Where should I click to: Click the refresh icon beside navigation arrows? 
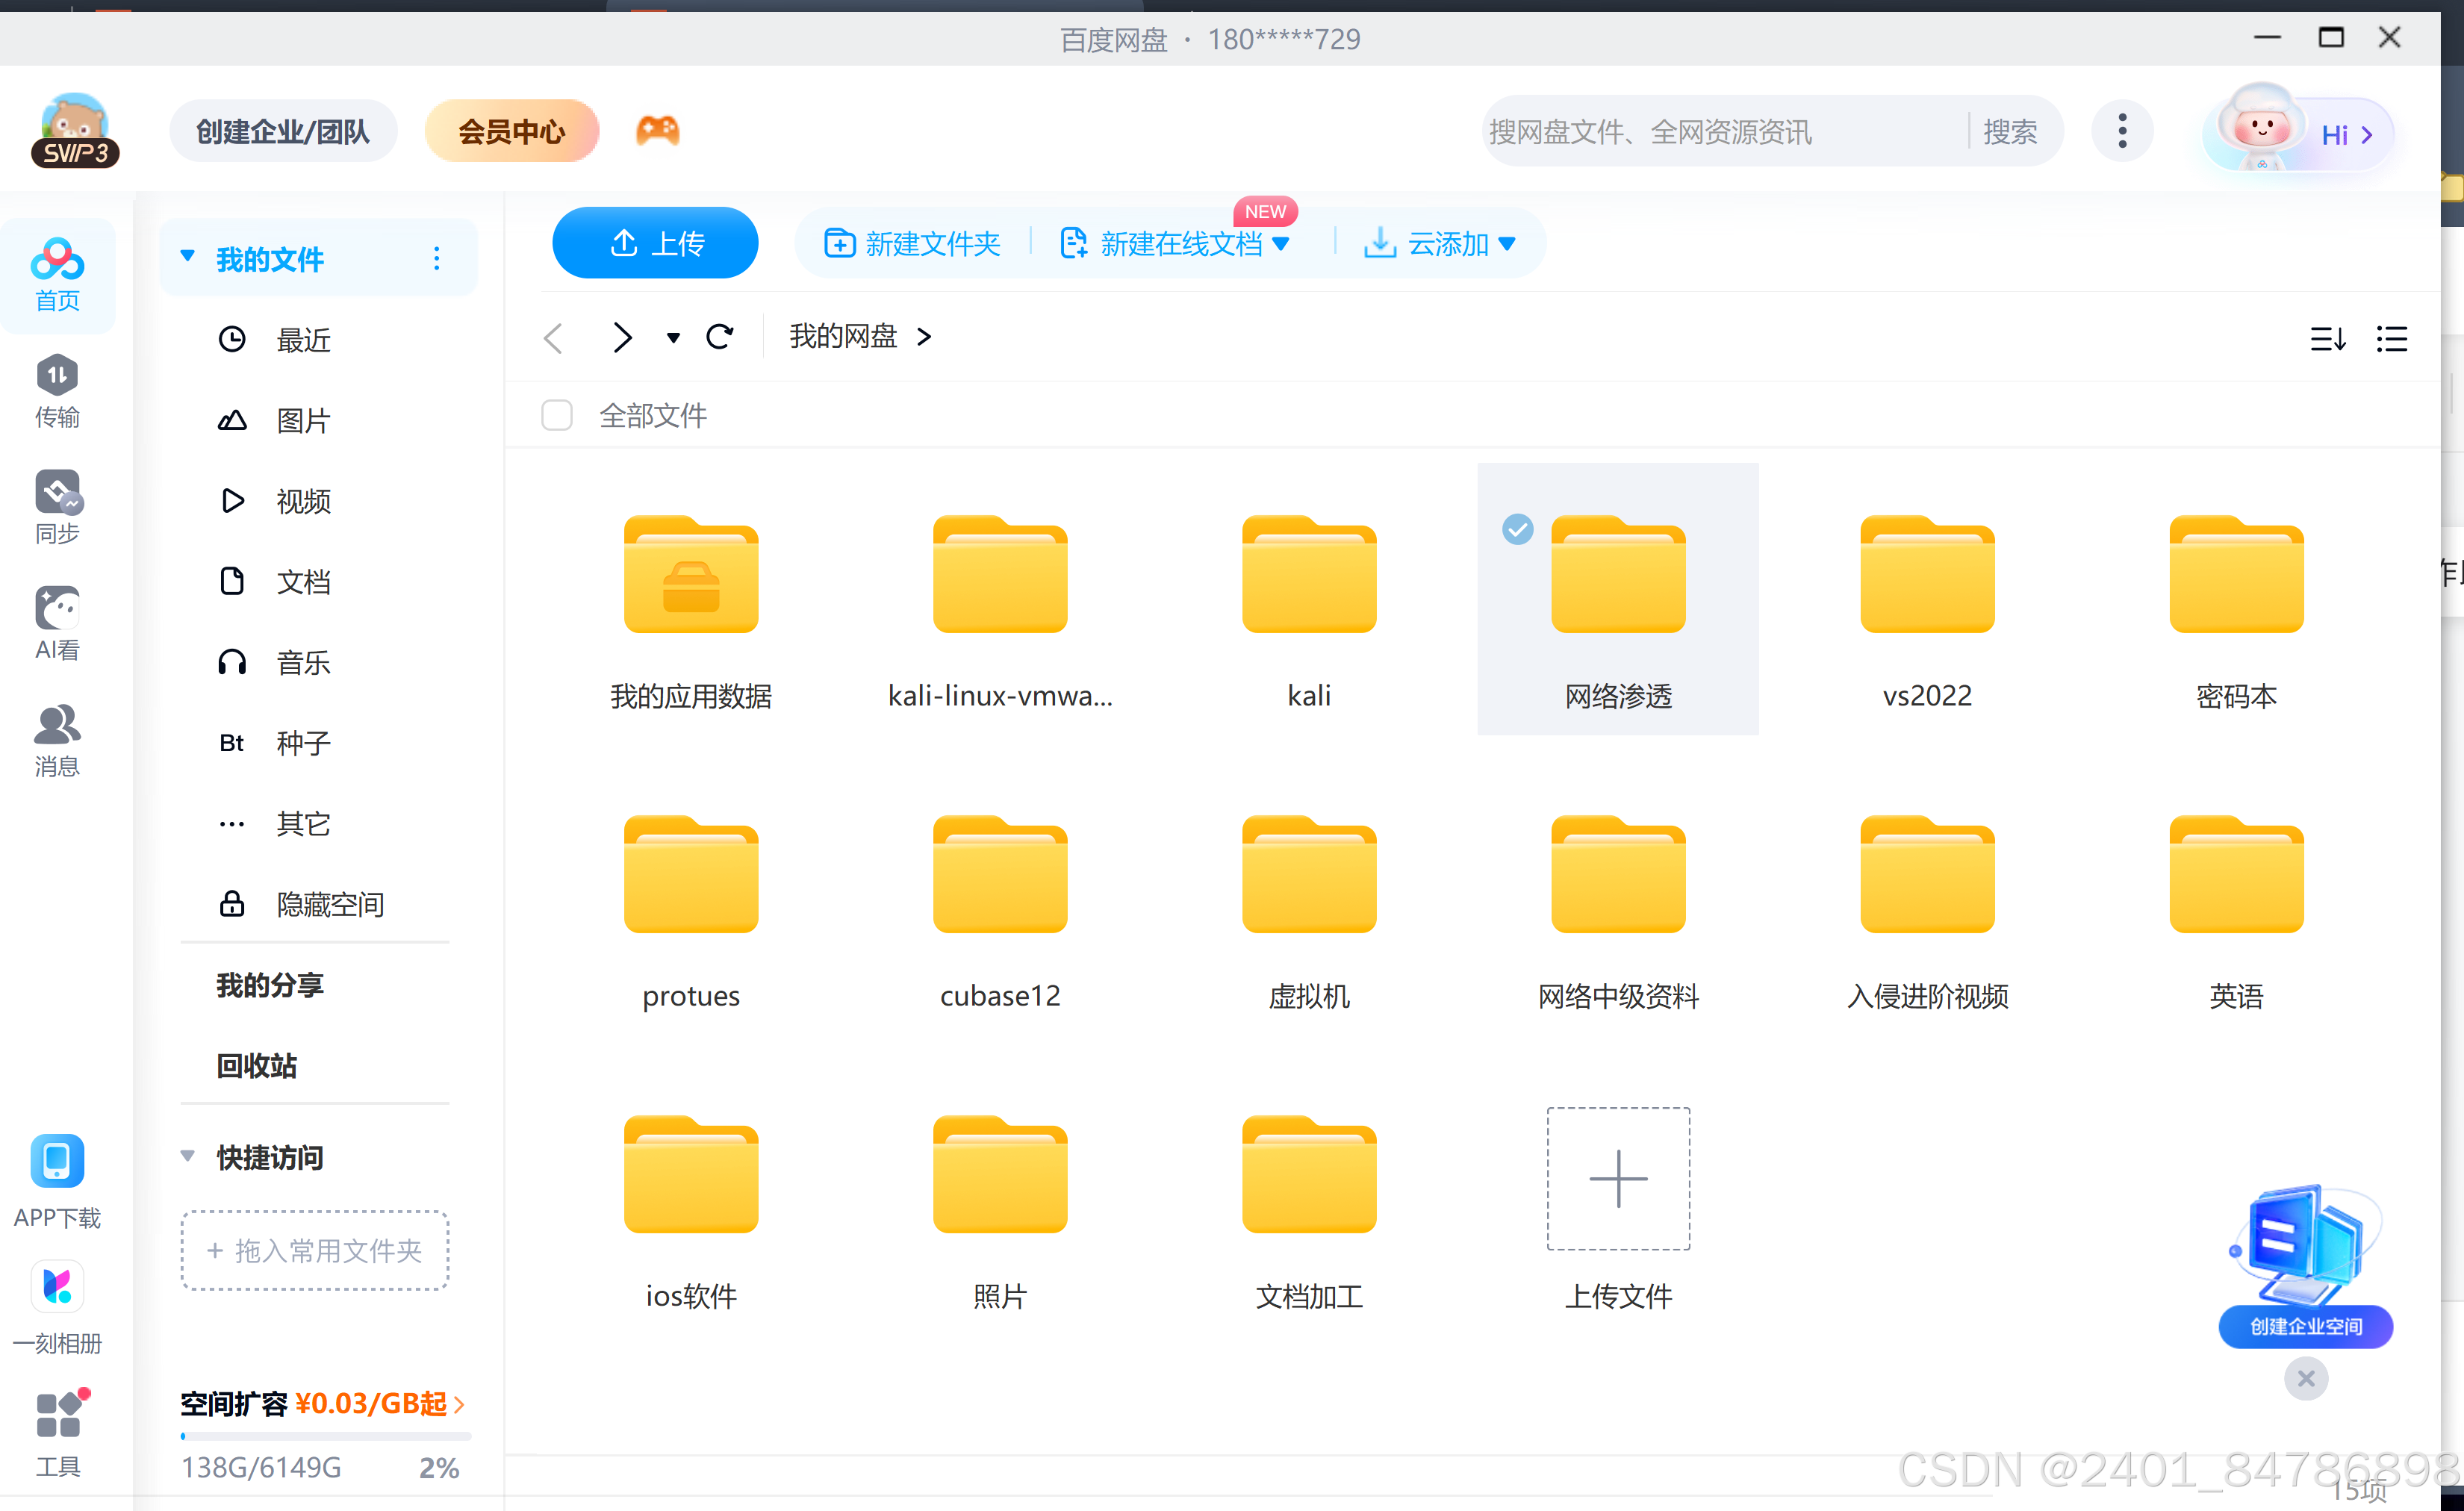pos(720,338)
